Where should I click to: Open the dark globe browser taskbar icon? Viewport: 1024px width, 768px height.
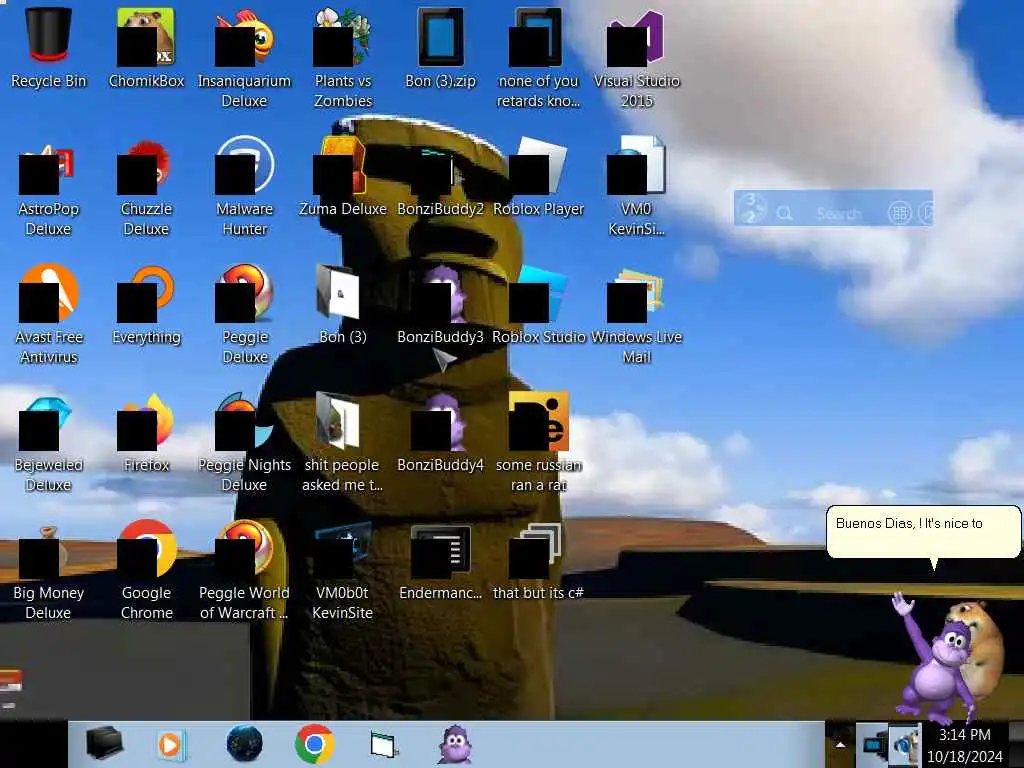click(244, 744)
